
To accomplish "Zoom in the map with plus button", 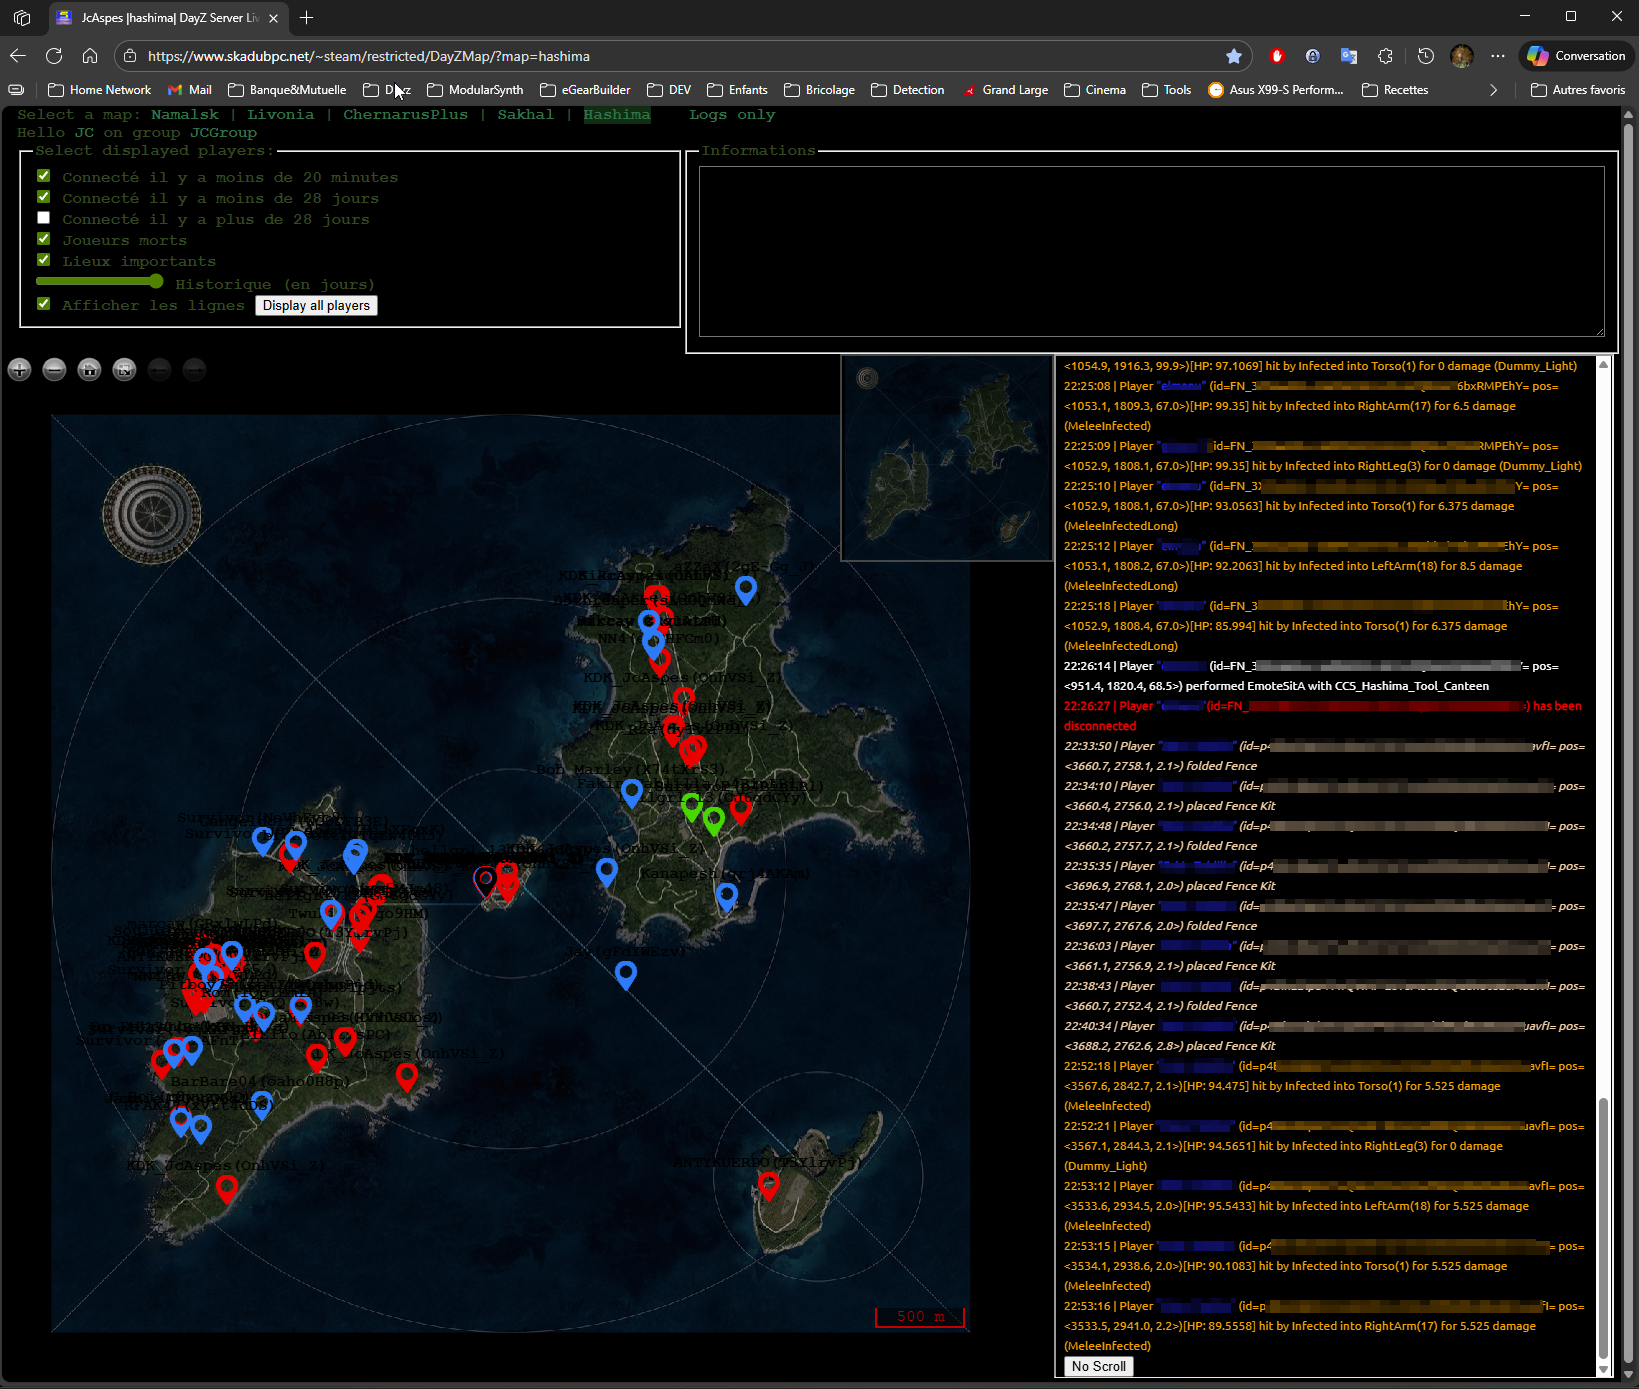I will (19, 370).
